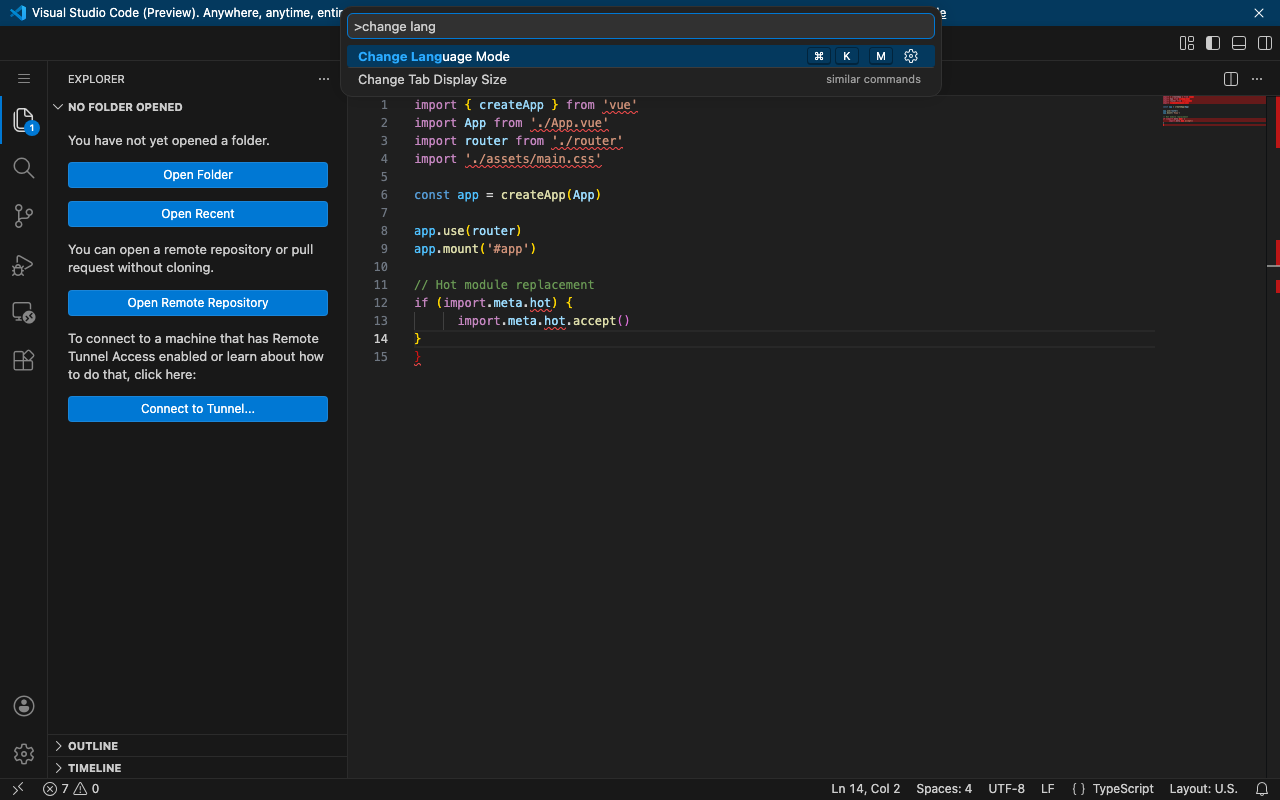This screenshot has width=1280, height=800.
Task: Open the Search view icon
Action: point(24,168)
